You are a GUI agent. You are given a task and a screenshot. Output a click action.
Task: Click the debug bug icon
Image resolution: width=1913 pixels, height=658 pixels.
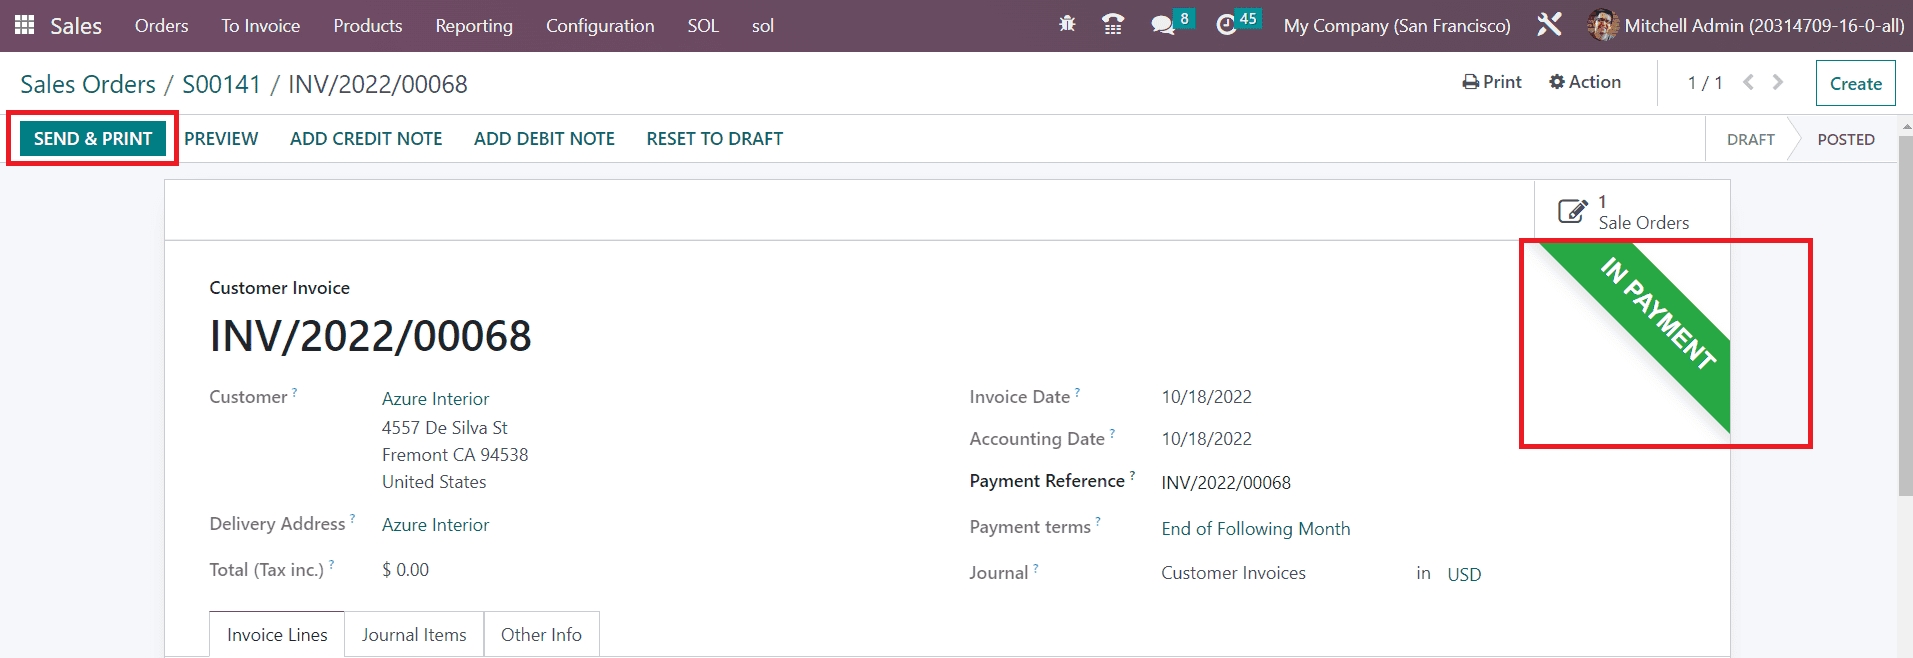1067,25
